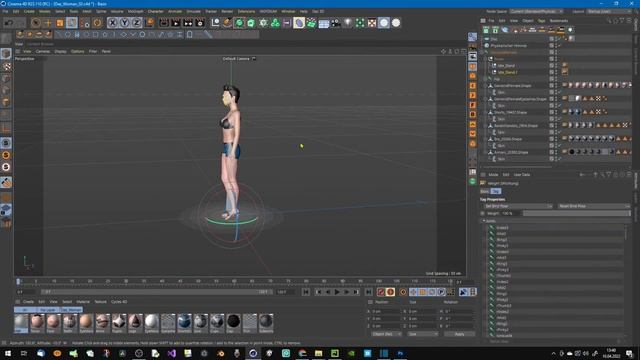Click the X Position input field
This screenshot has width=640, height=360.
(386, 311)
